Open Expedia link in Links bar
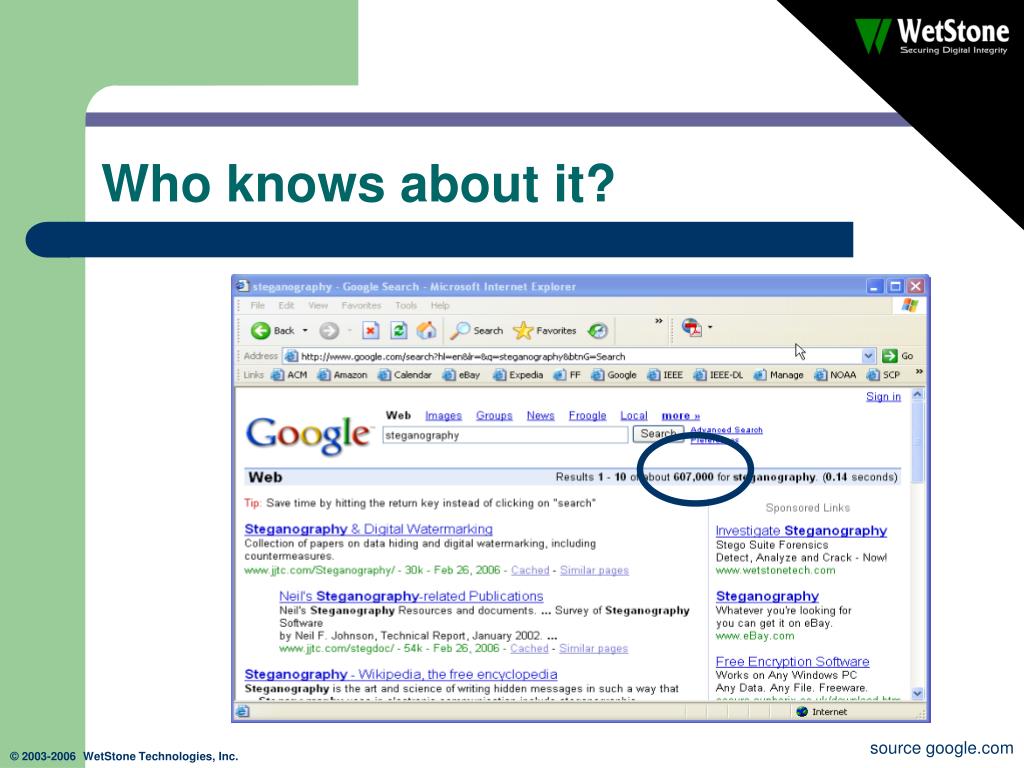 [518, 375]
